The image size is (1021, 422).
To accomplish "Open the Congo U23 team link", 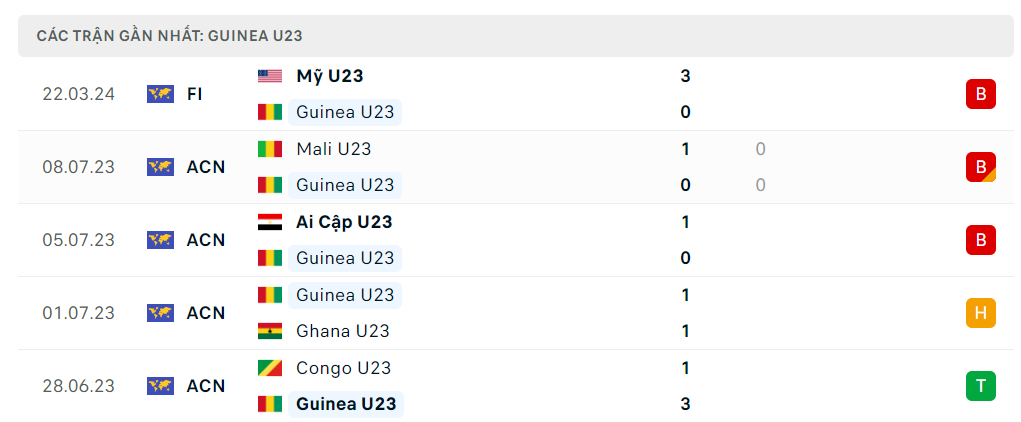I will click(x=343, y=368).
